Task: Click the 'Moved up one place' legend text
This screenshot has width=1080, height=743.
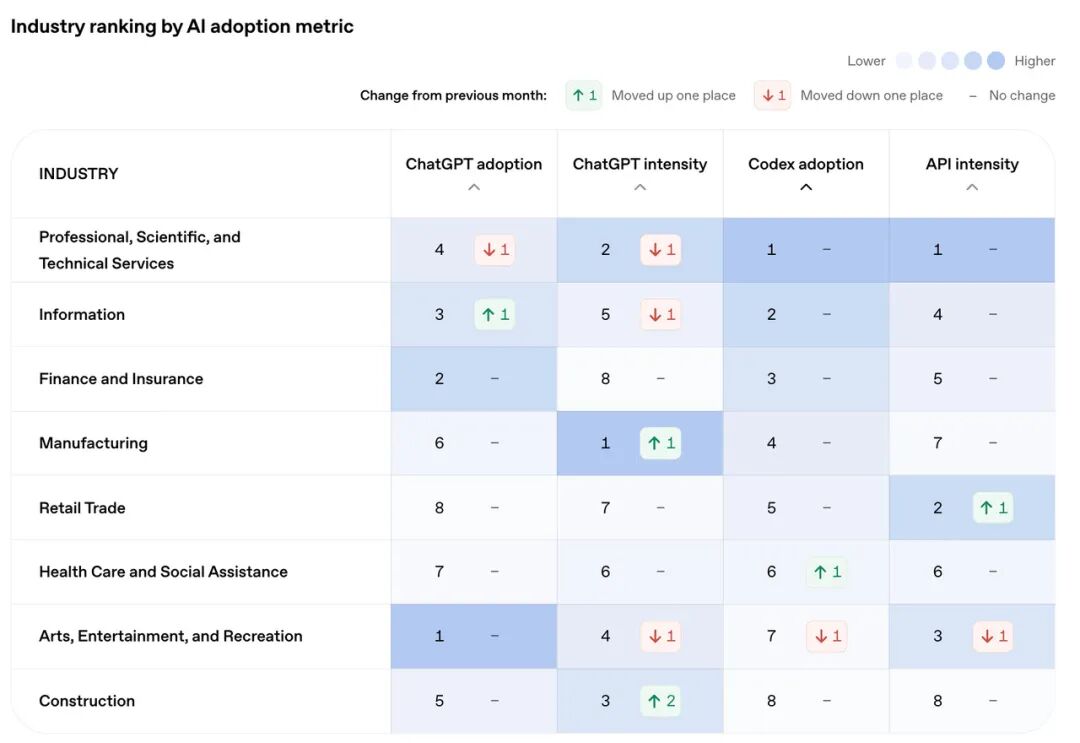Action: 674,95
